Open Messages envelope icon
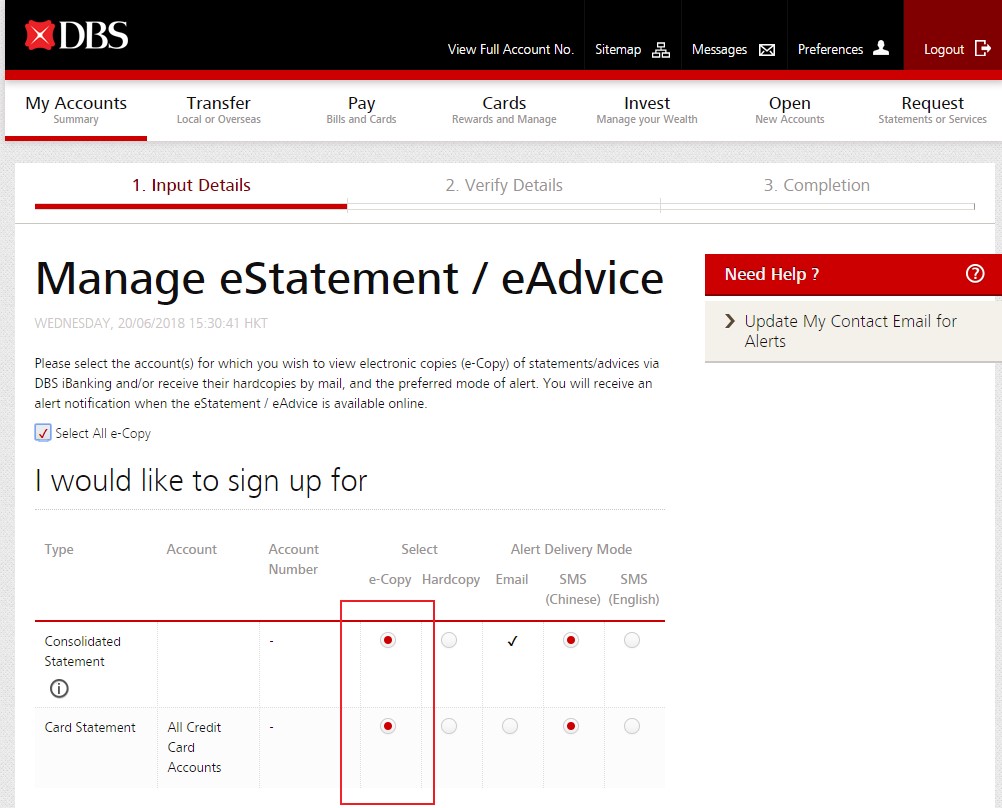 (767, 50)
